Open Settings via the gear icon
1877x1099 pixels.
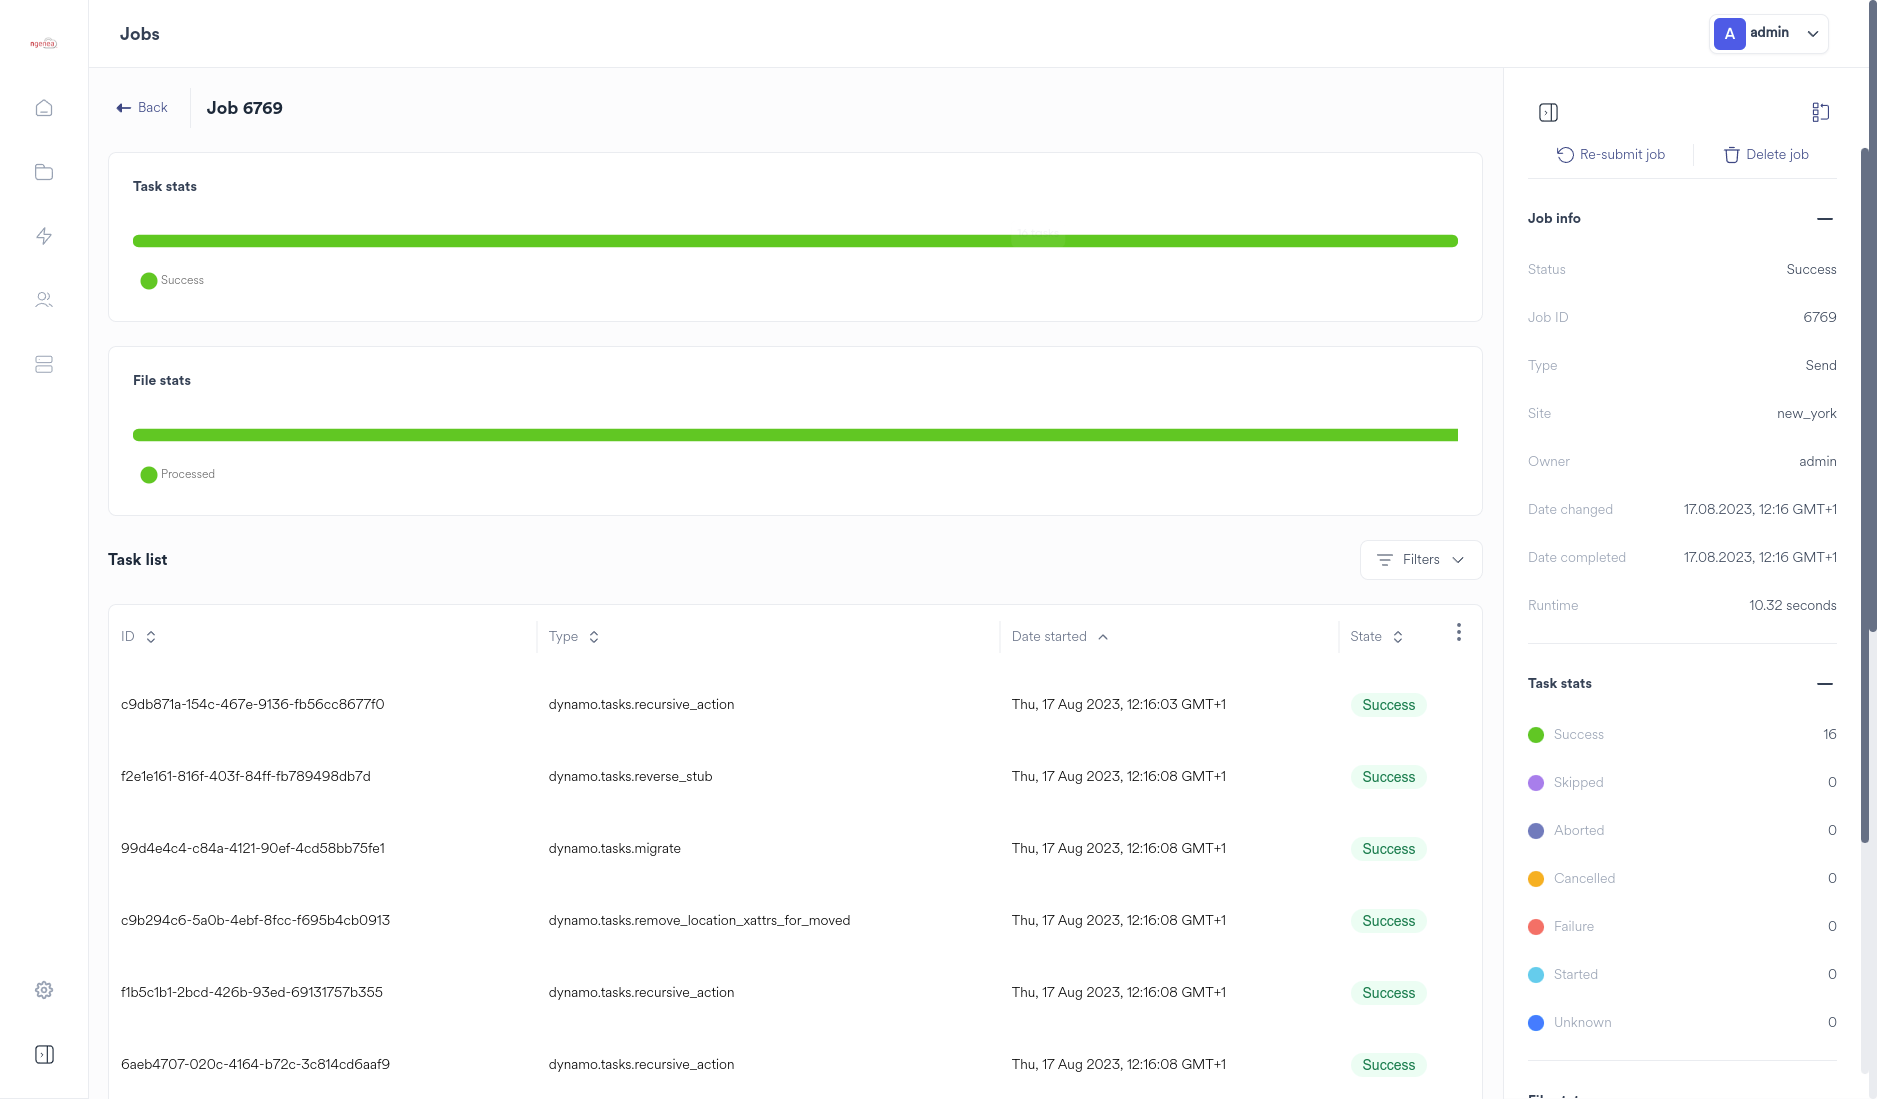point(43,989)
